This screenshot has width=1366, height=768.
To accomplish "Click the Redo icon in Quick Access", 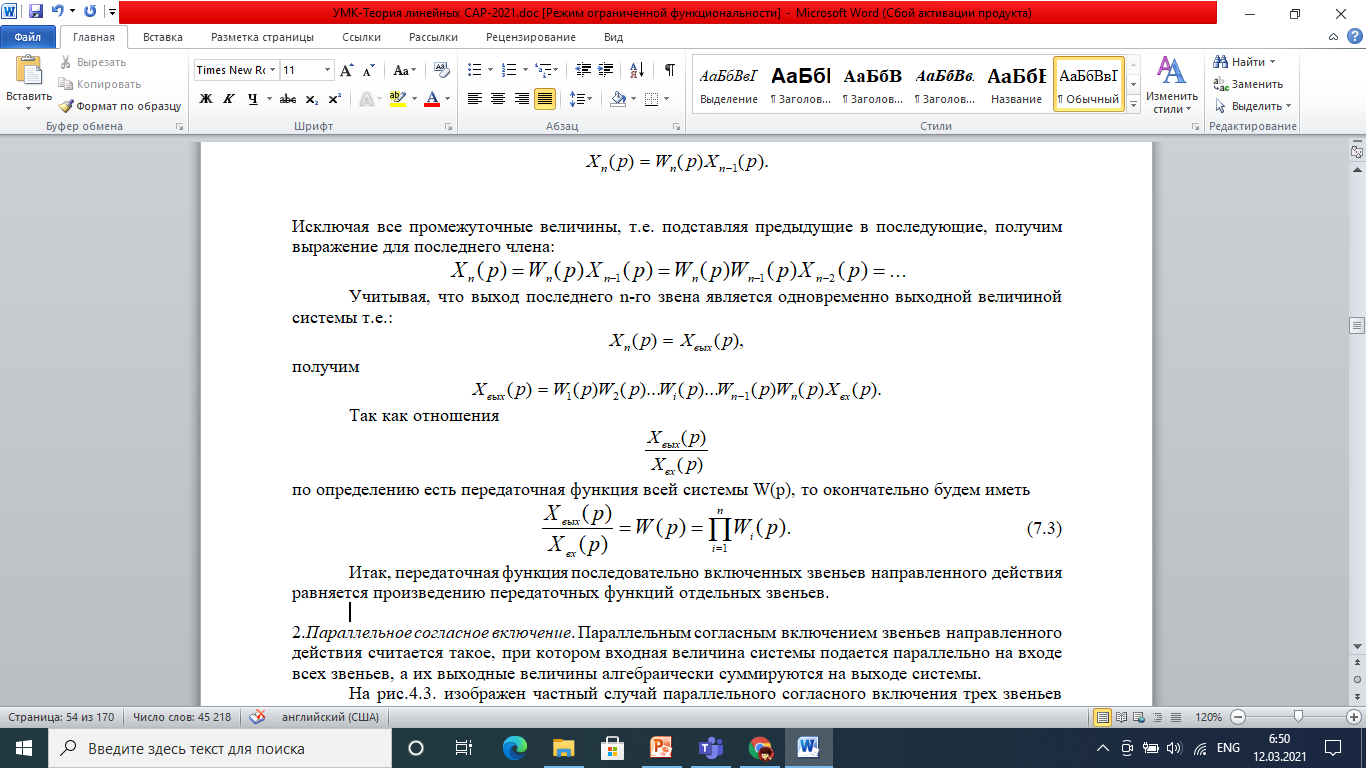I will 91,12.
